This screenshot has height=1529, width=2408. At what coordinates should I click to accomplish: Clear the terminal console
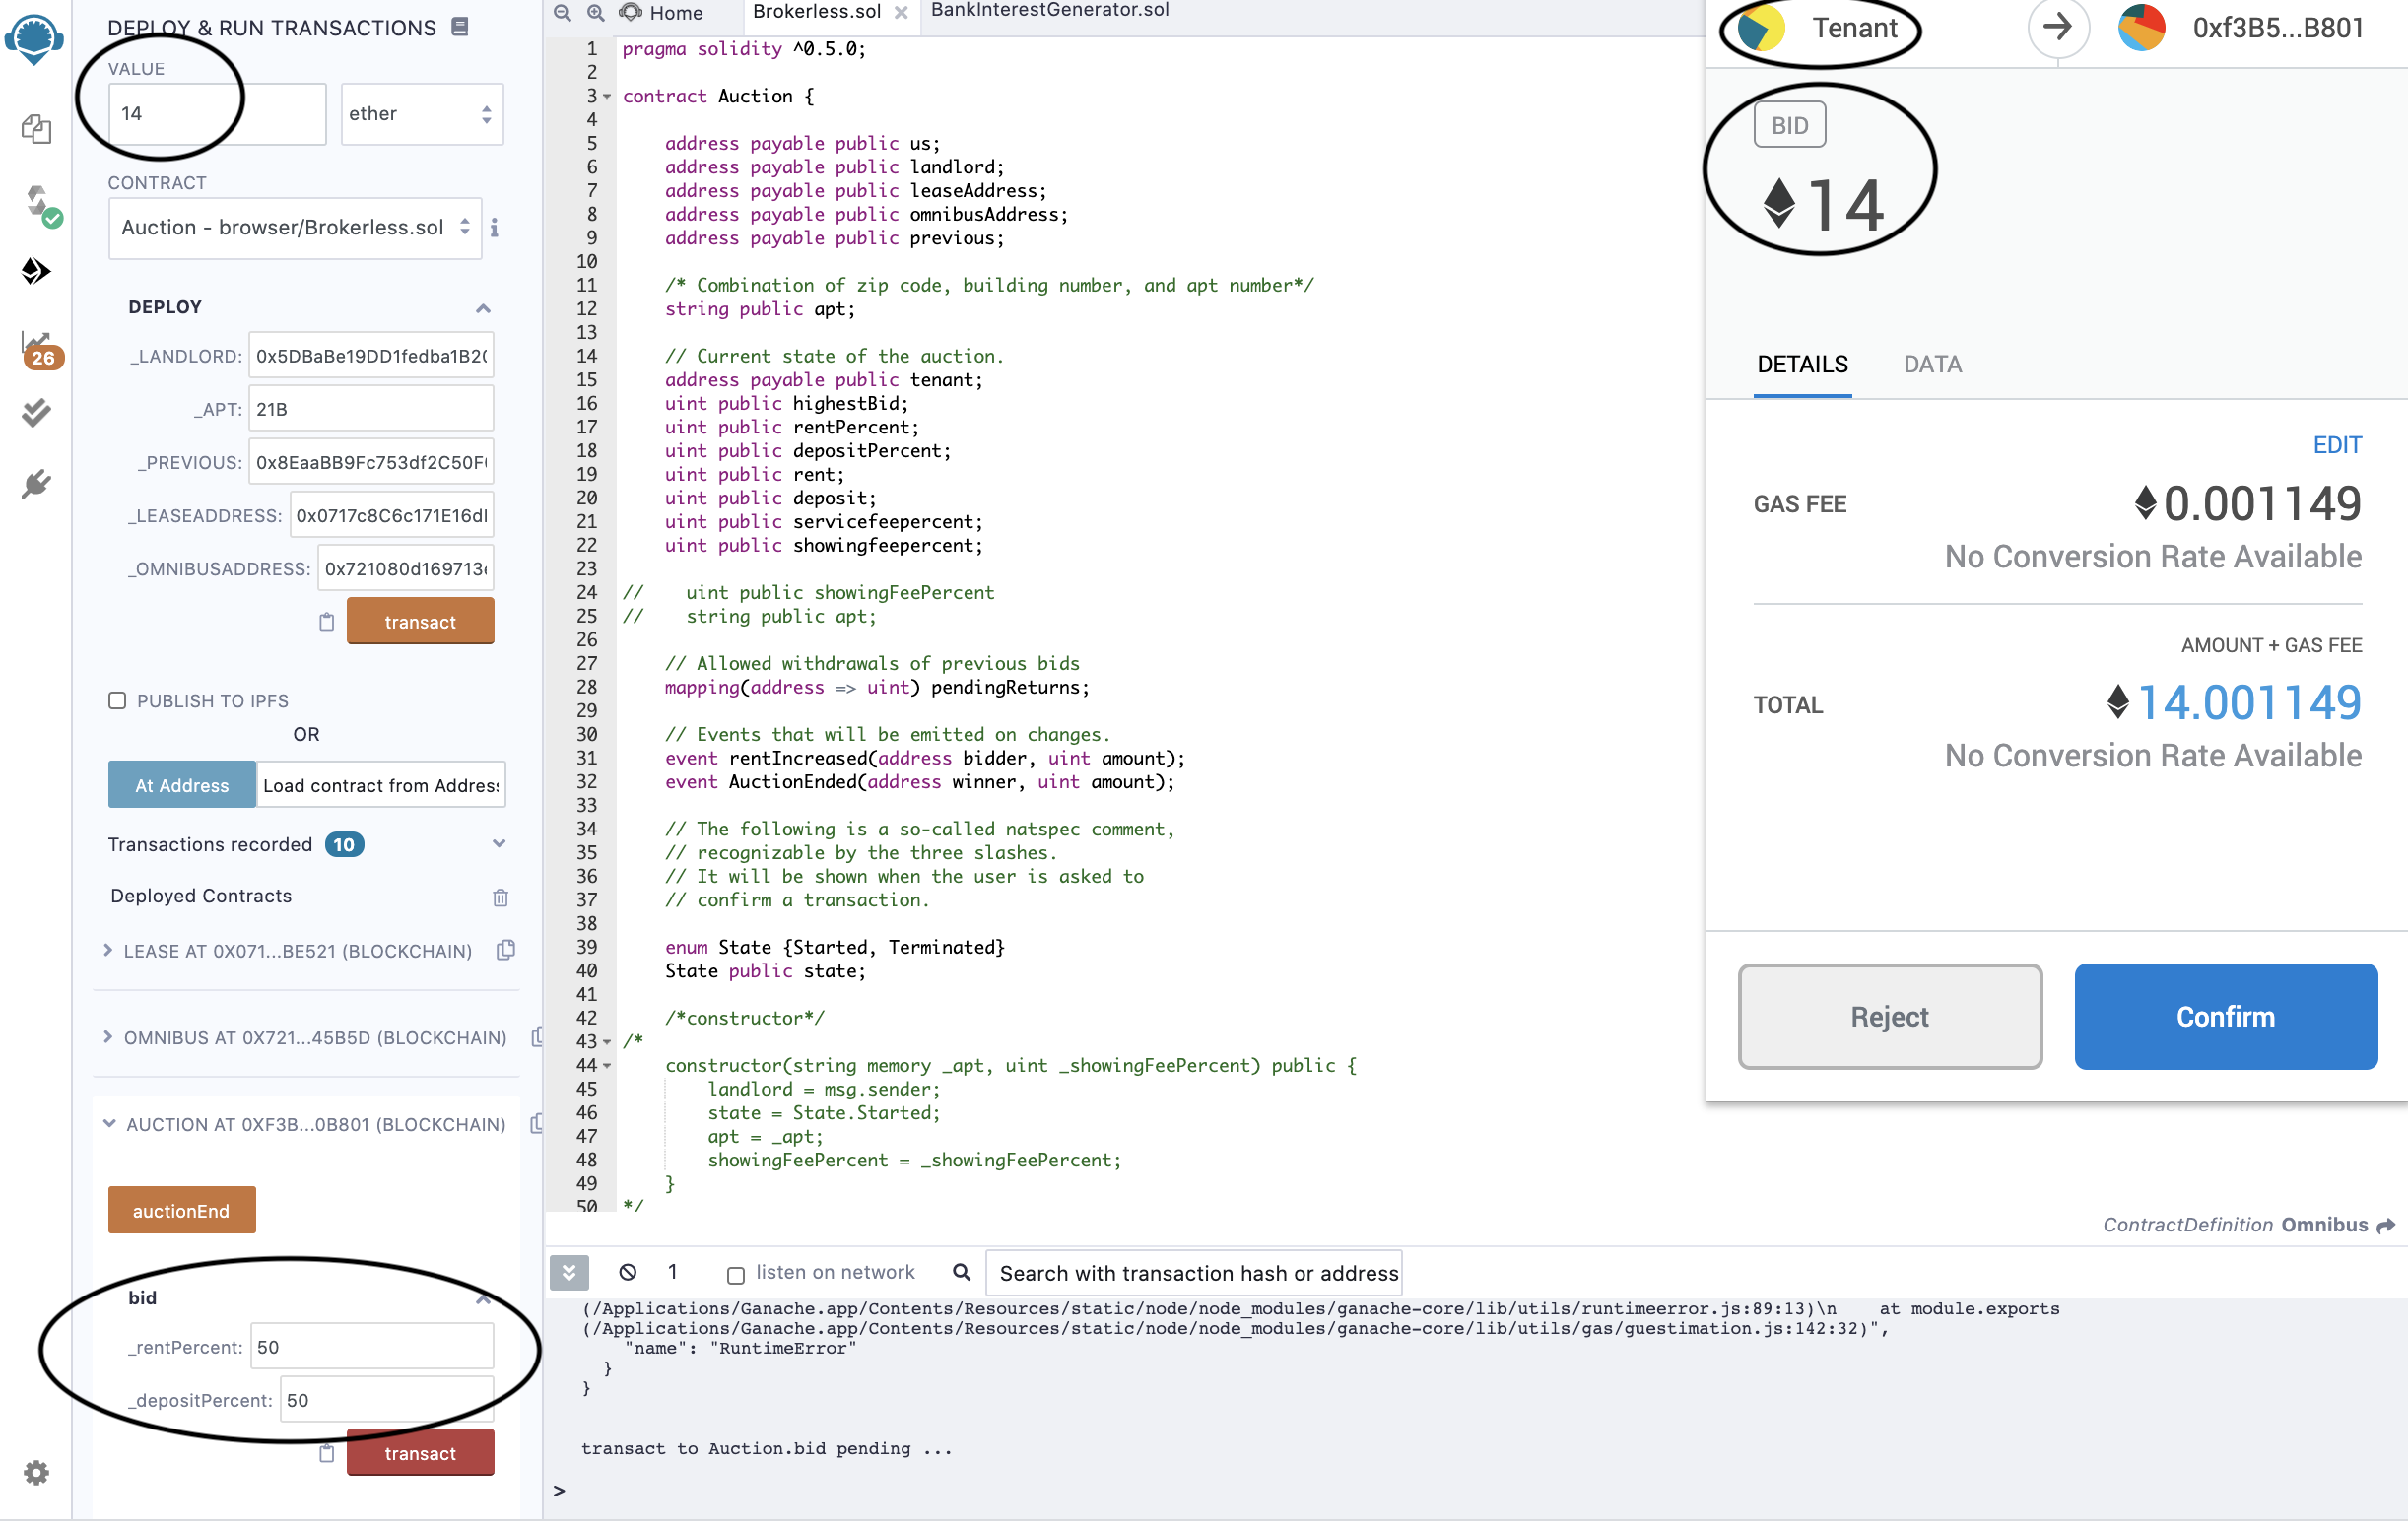(628, 1272)
